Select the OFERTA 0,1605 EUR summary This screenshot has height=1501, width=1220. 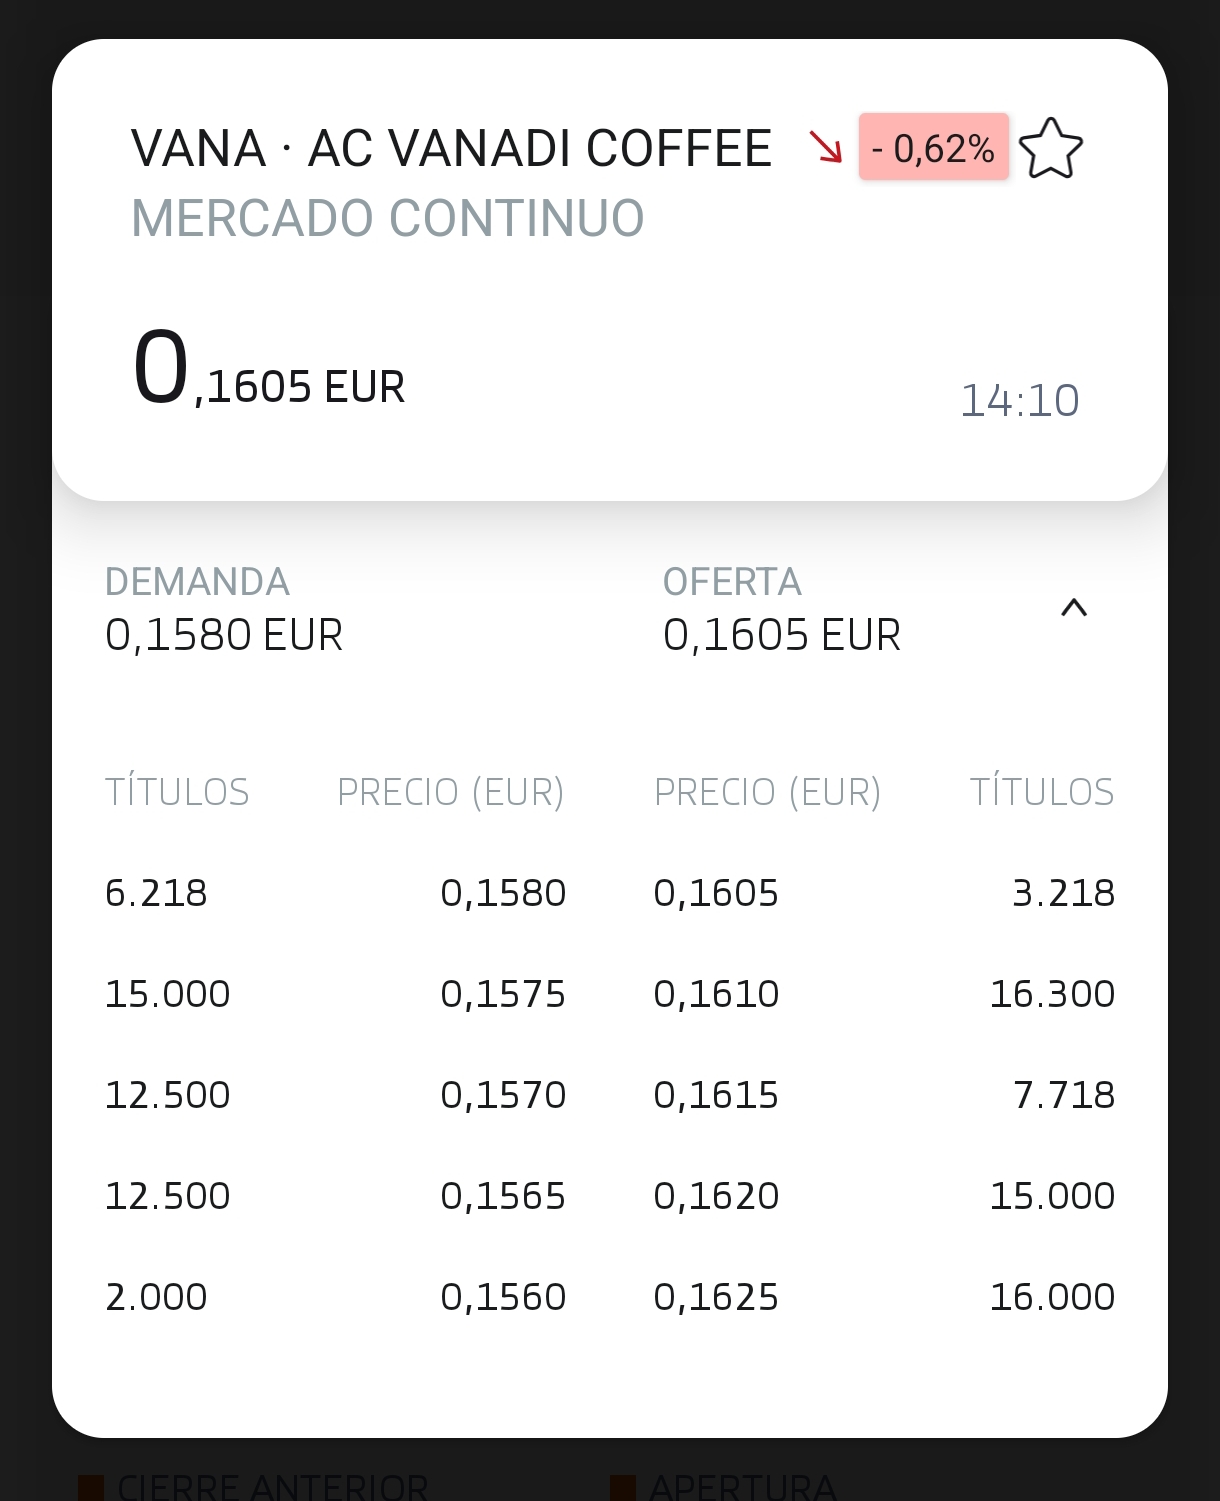(x=782, y=609)
